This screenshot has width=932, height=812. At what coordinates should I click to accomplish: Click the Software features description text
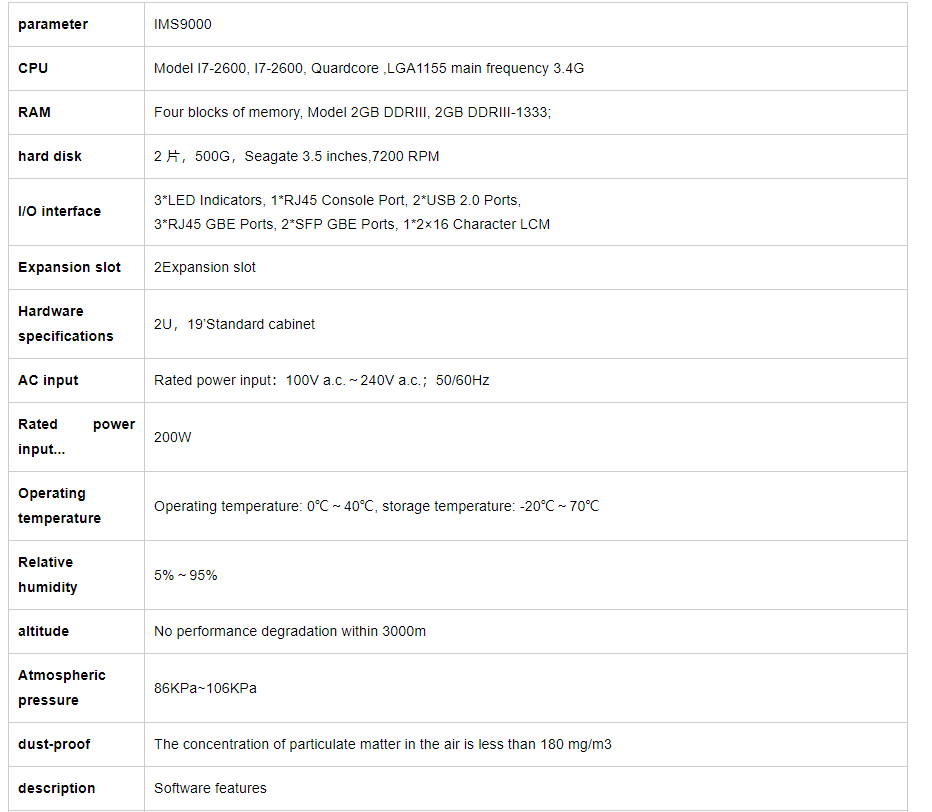click(210, 788)
